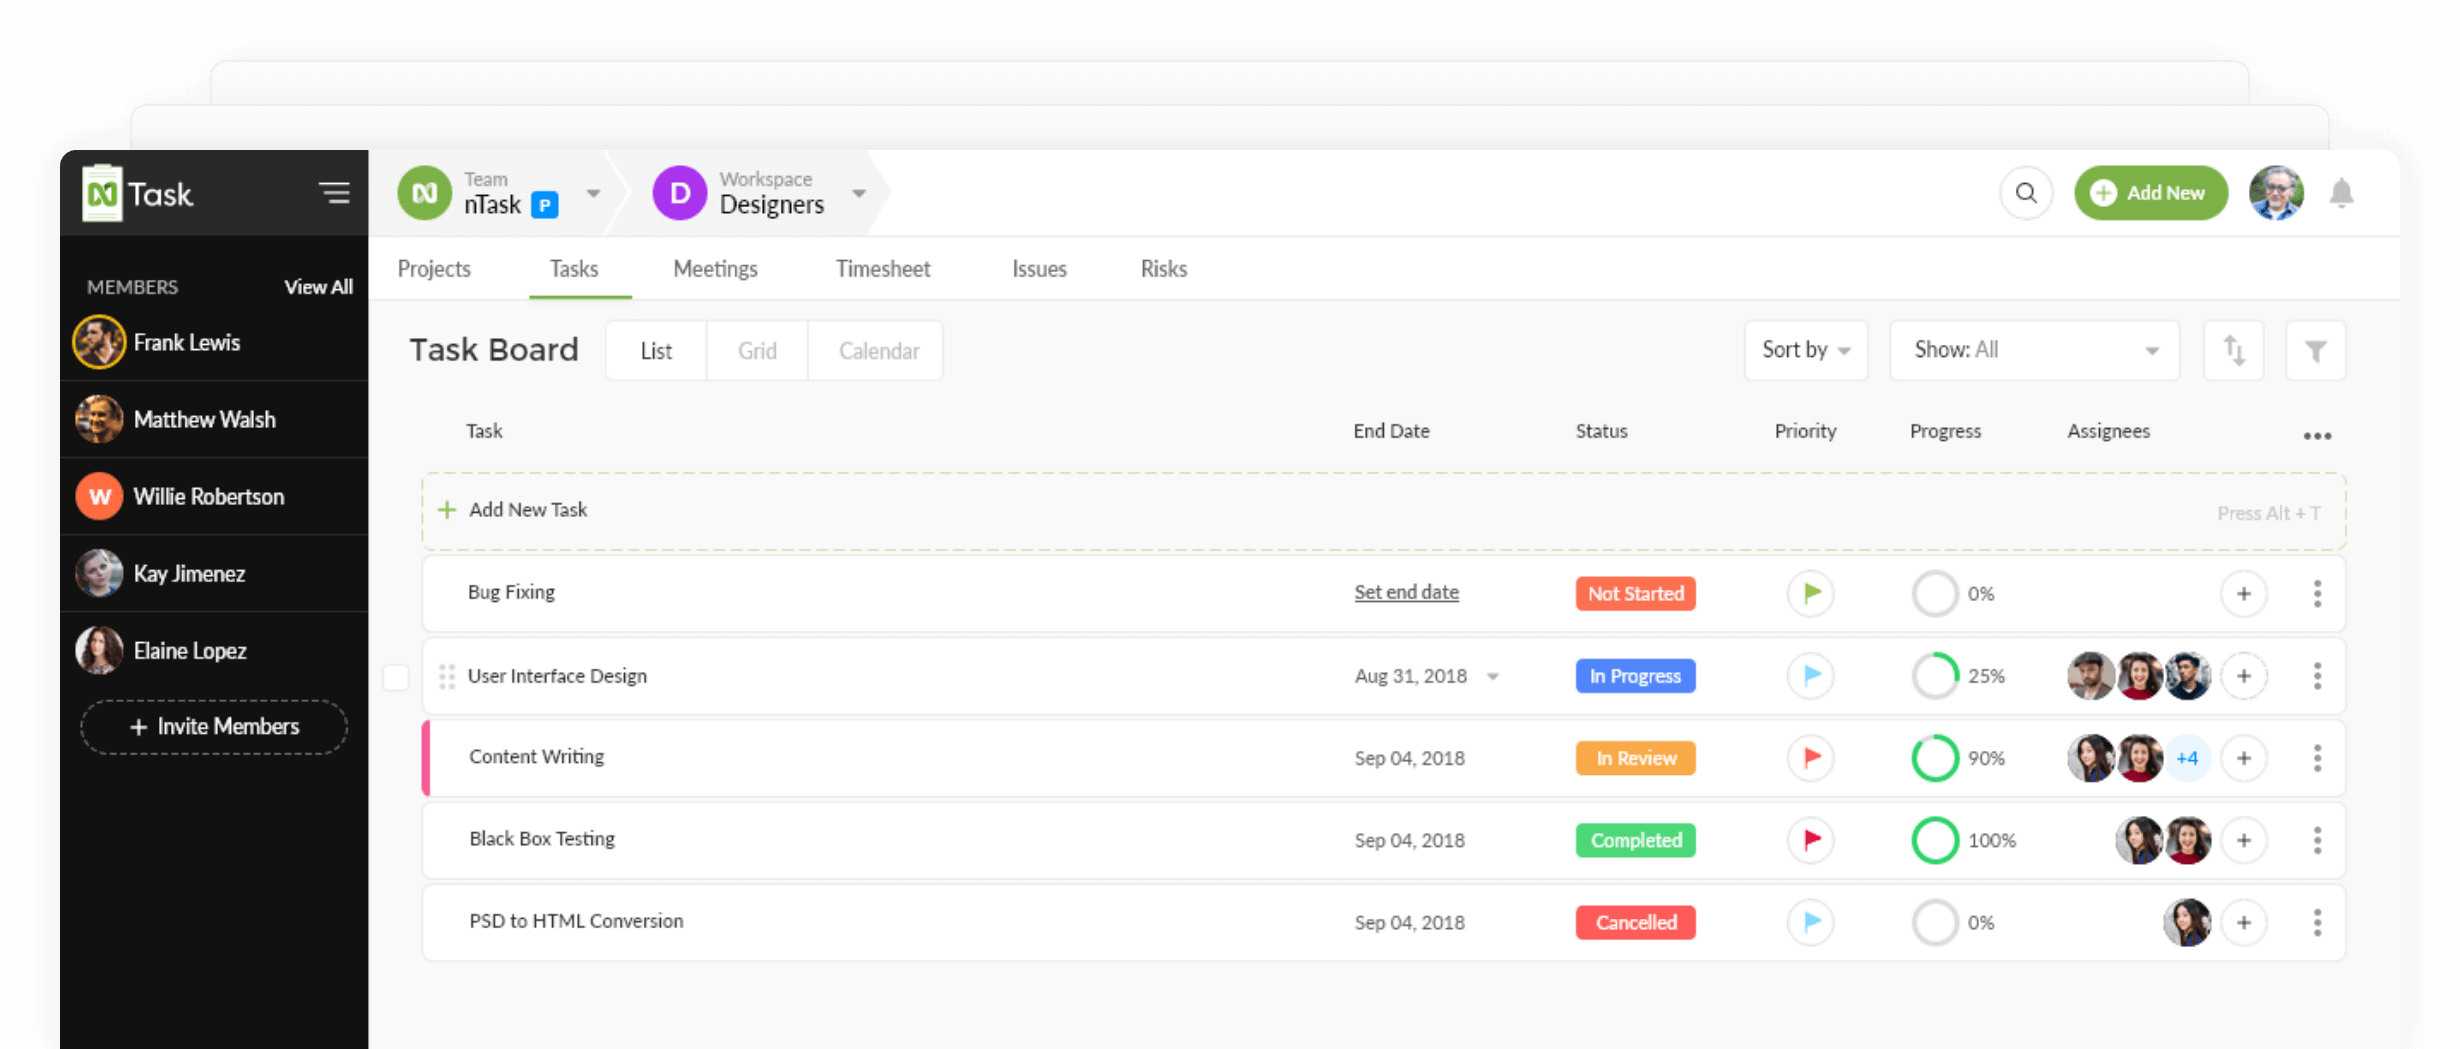The width and height of the screenshot is (2460, 1049).
Task: Add assignee to Bug Fixing task
Action: (2243, 594)
